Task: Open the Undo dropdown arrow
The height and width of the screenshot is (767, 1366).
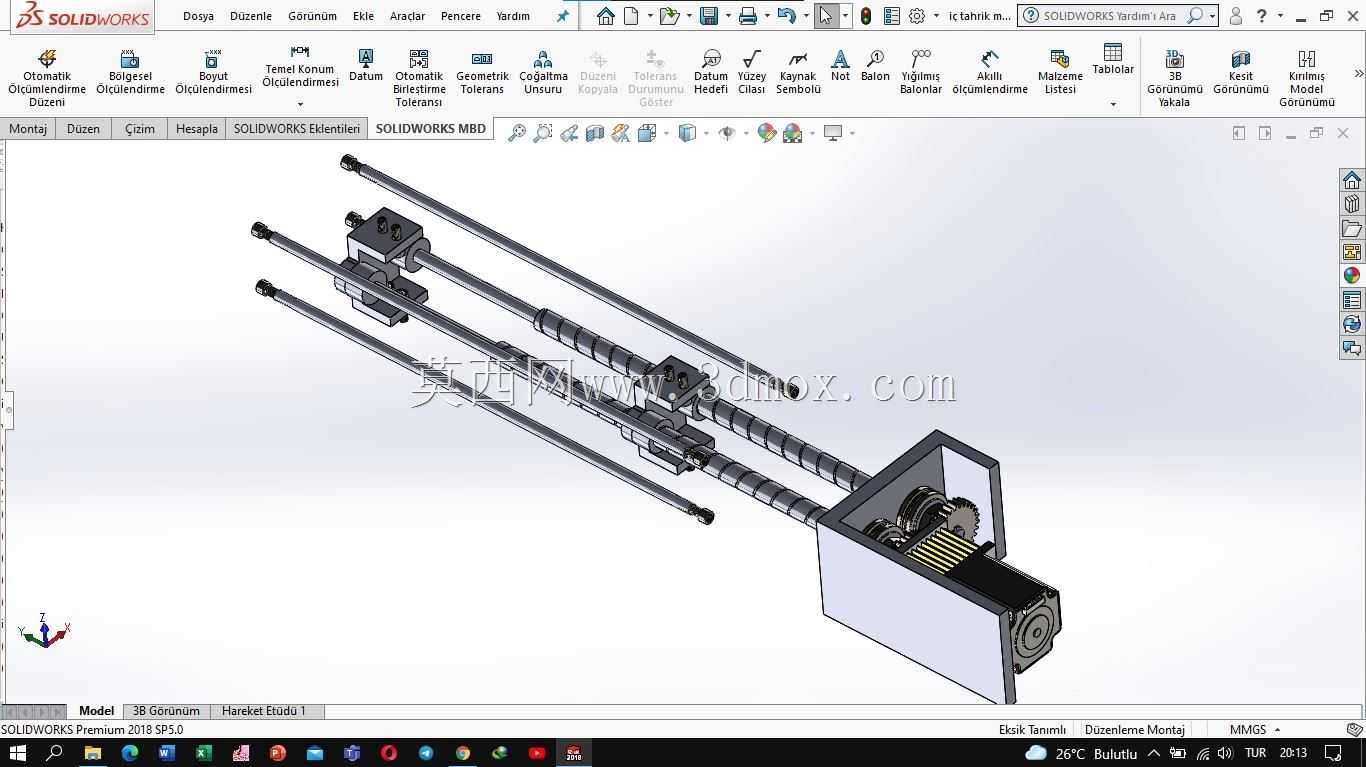Action: [806, 16]
